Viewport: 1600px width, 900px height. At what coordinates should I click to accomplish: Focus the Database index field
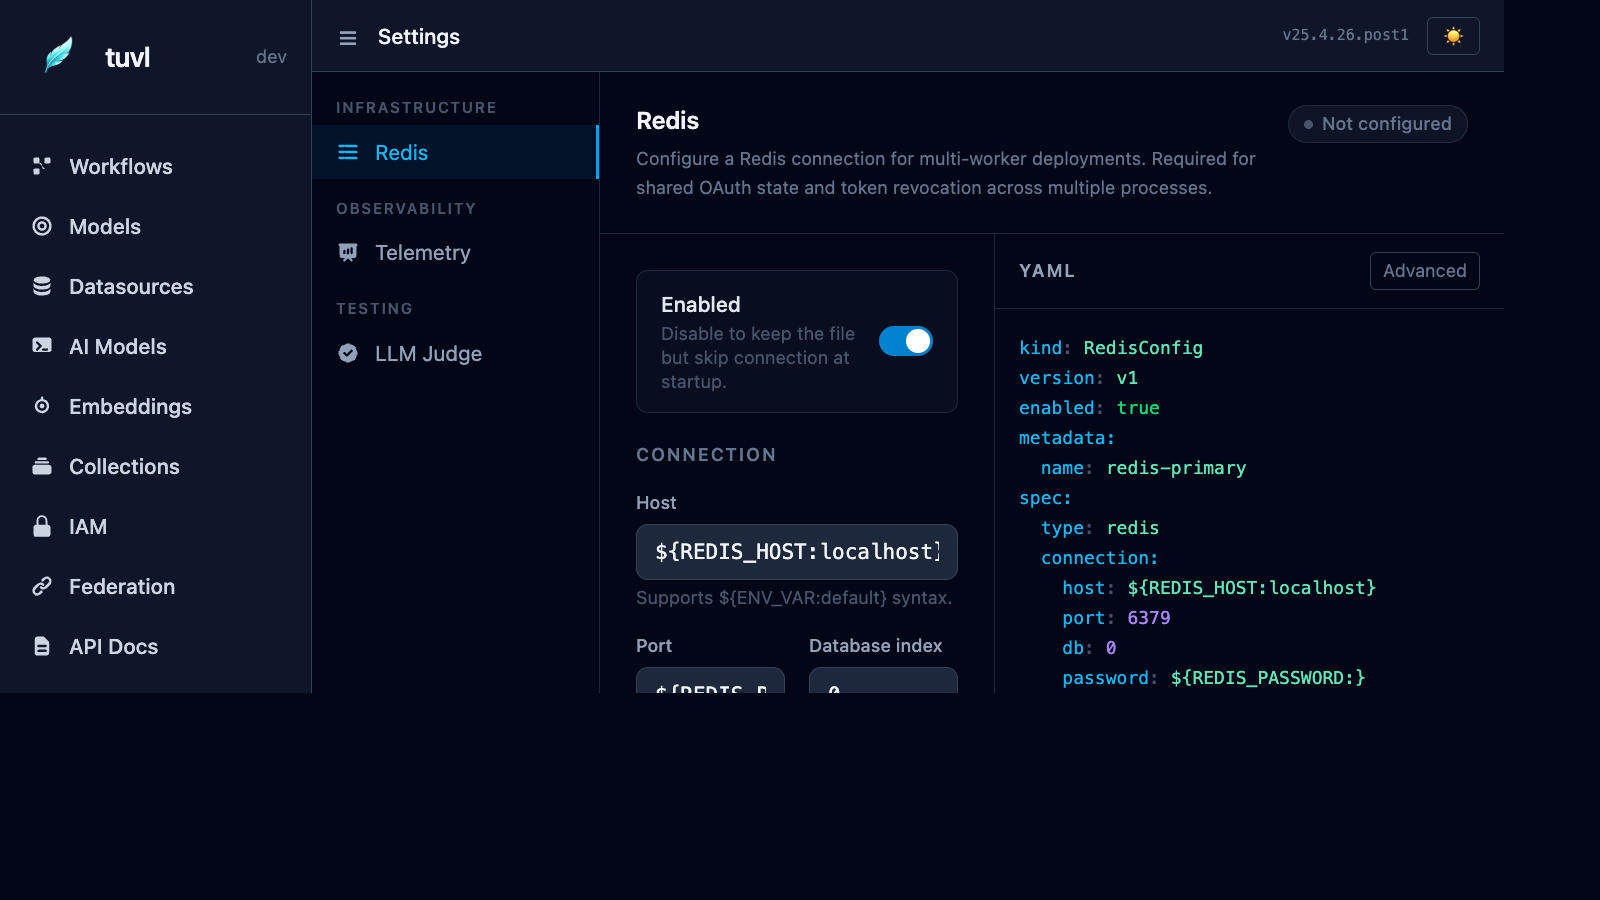(x=883, y=680)
